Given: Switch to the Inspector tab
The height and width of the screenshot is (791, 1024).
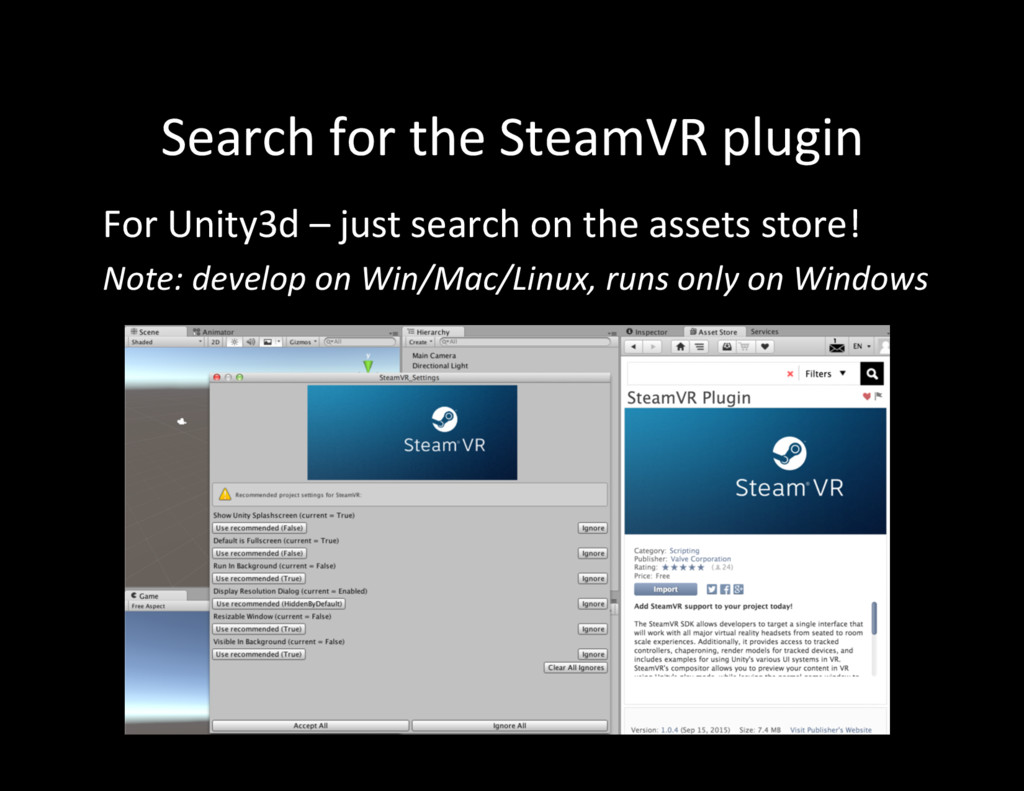Looking at the screenshot, I should coord(647,332).
